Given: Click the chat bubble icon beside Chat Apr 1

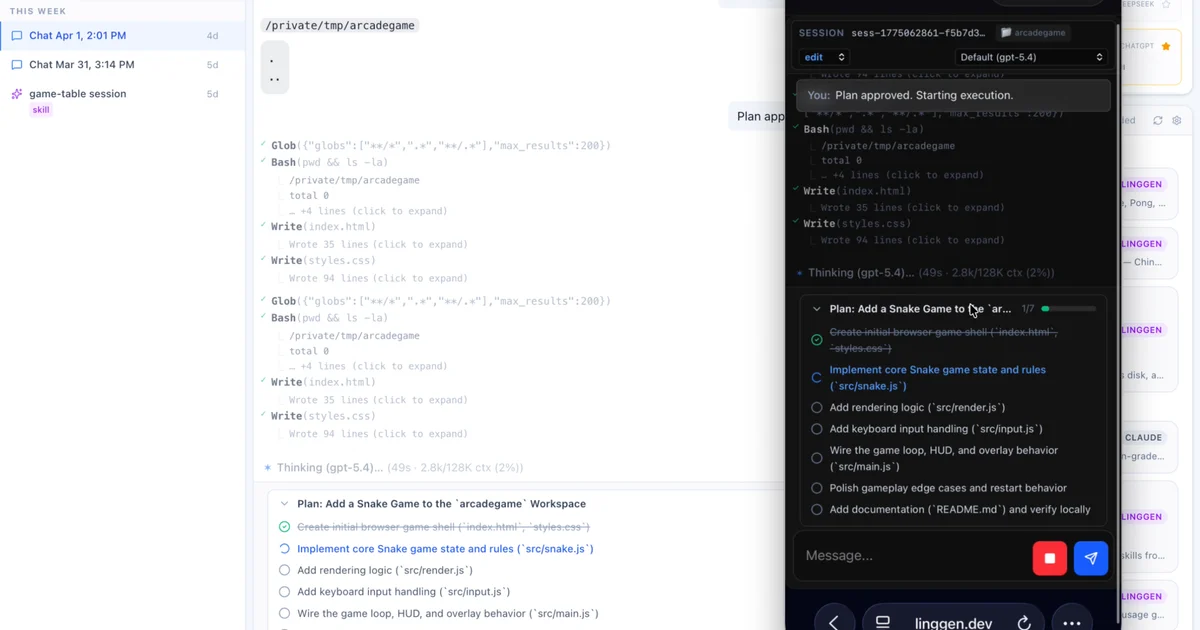Looking at the screenshot, I should click(16, 36).
